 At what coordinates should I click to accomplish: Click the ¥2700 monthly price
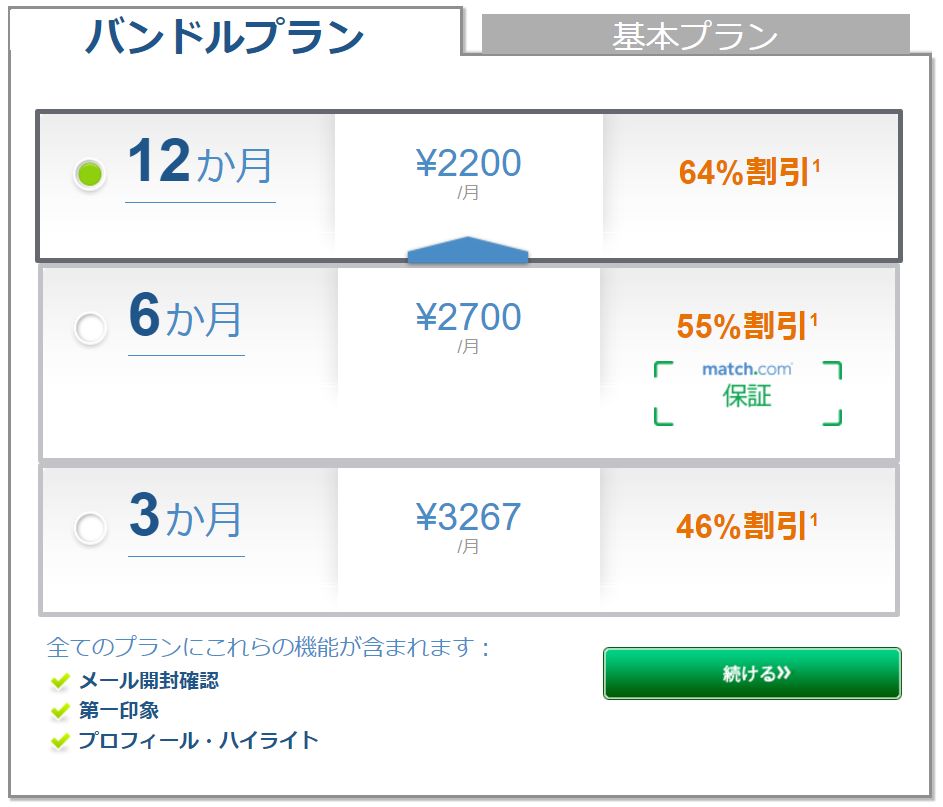[468, 318]
